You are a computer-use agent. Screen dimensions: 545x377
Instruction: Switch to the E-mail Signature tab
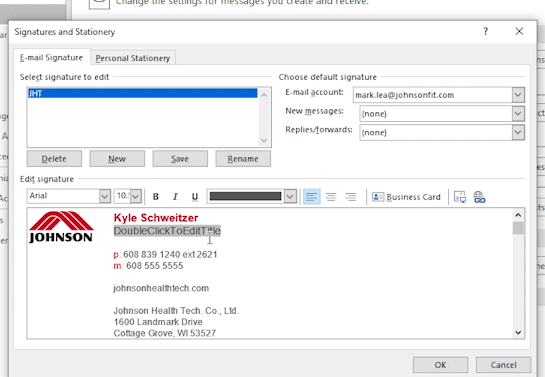coord(51,58)
